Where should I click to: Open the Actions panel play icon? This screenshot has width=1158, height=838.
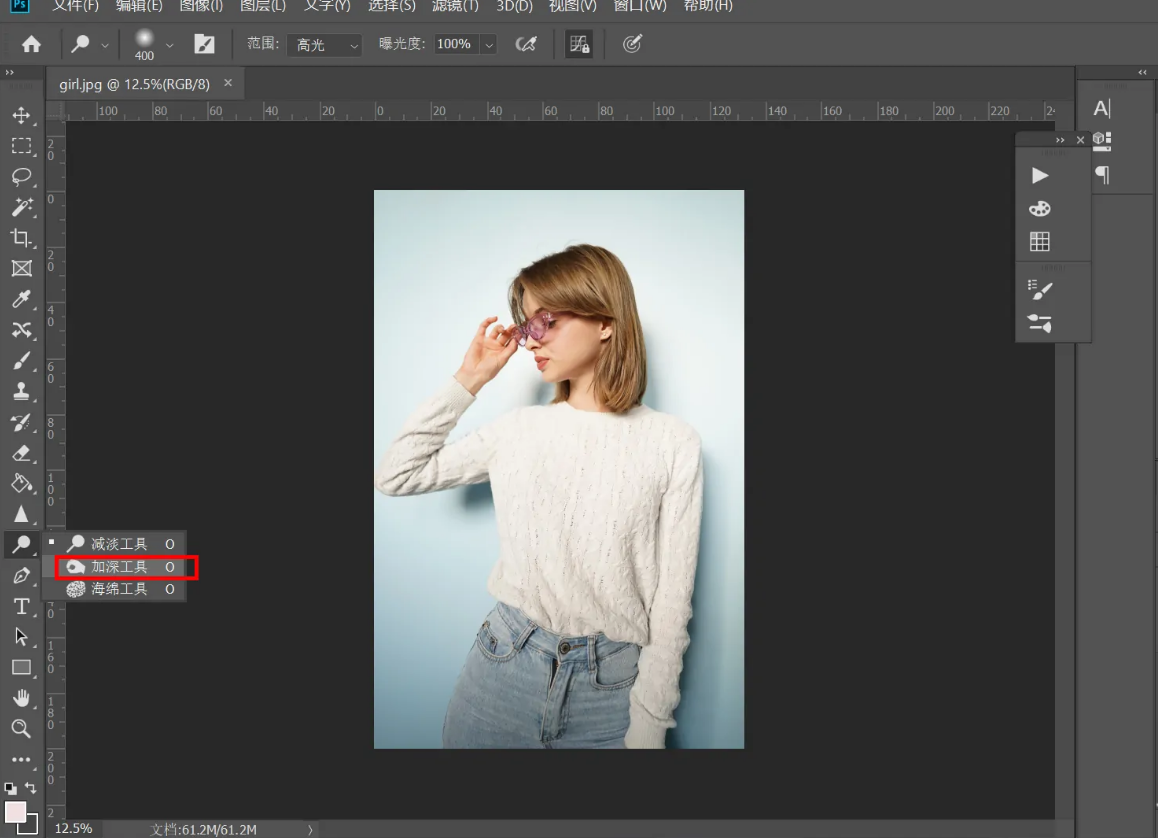click(1040, 176)
